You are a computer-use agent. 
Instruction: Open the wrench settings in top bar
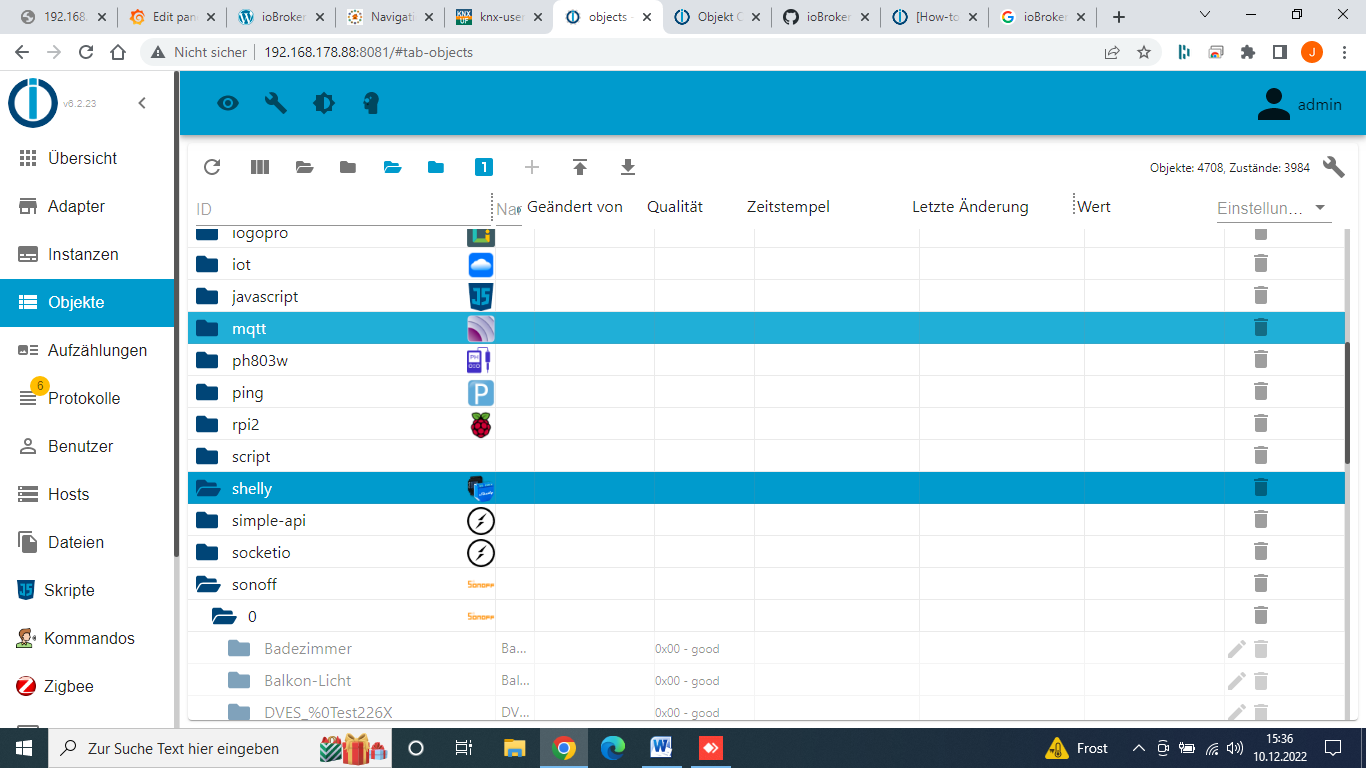point(276,103)
